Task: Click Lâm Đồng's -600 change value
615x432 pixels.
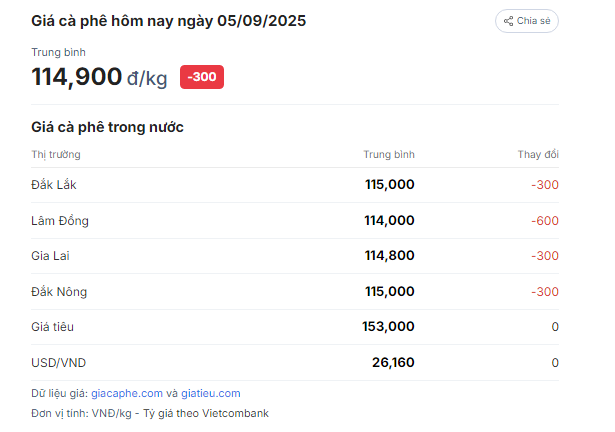Action: tap(545, 221)
